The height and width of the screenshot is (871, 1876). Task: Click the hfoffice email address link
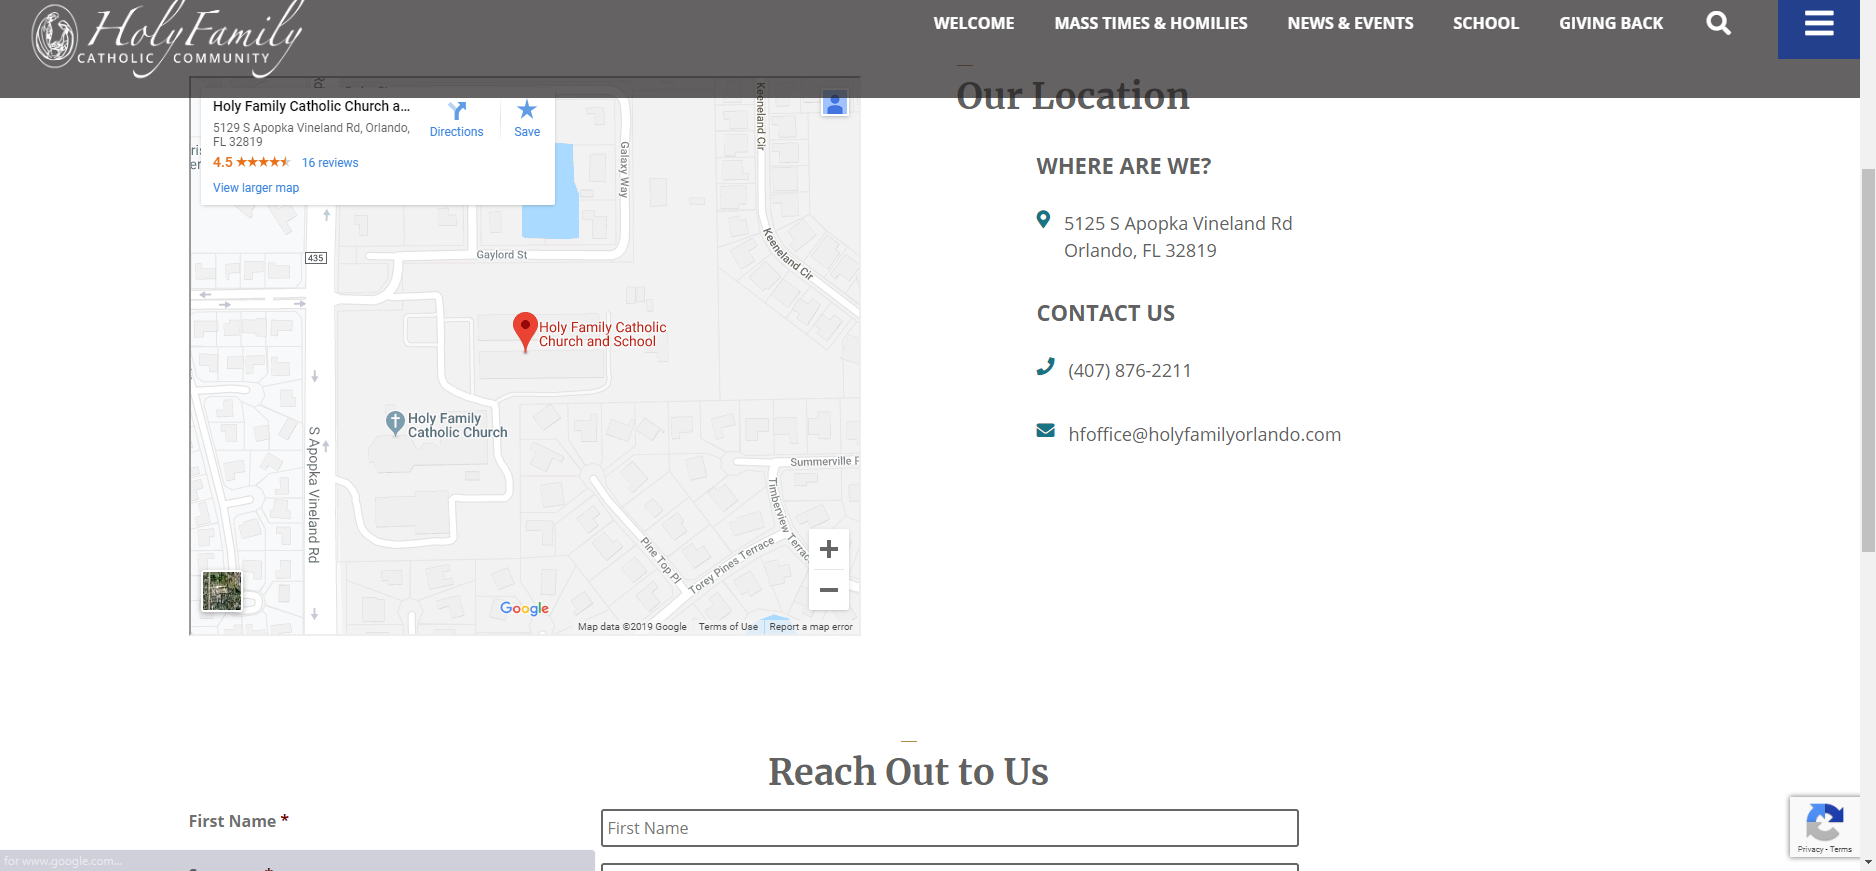click(x=1204, y=435)
